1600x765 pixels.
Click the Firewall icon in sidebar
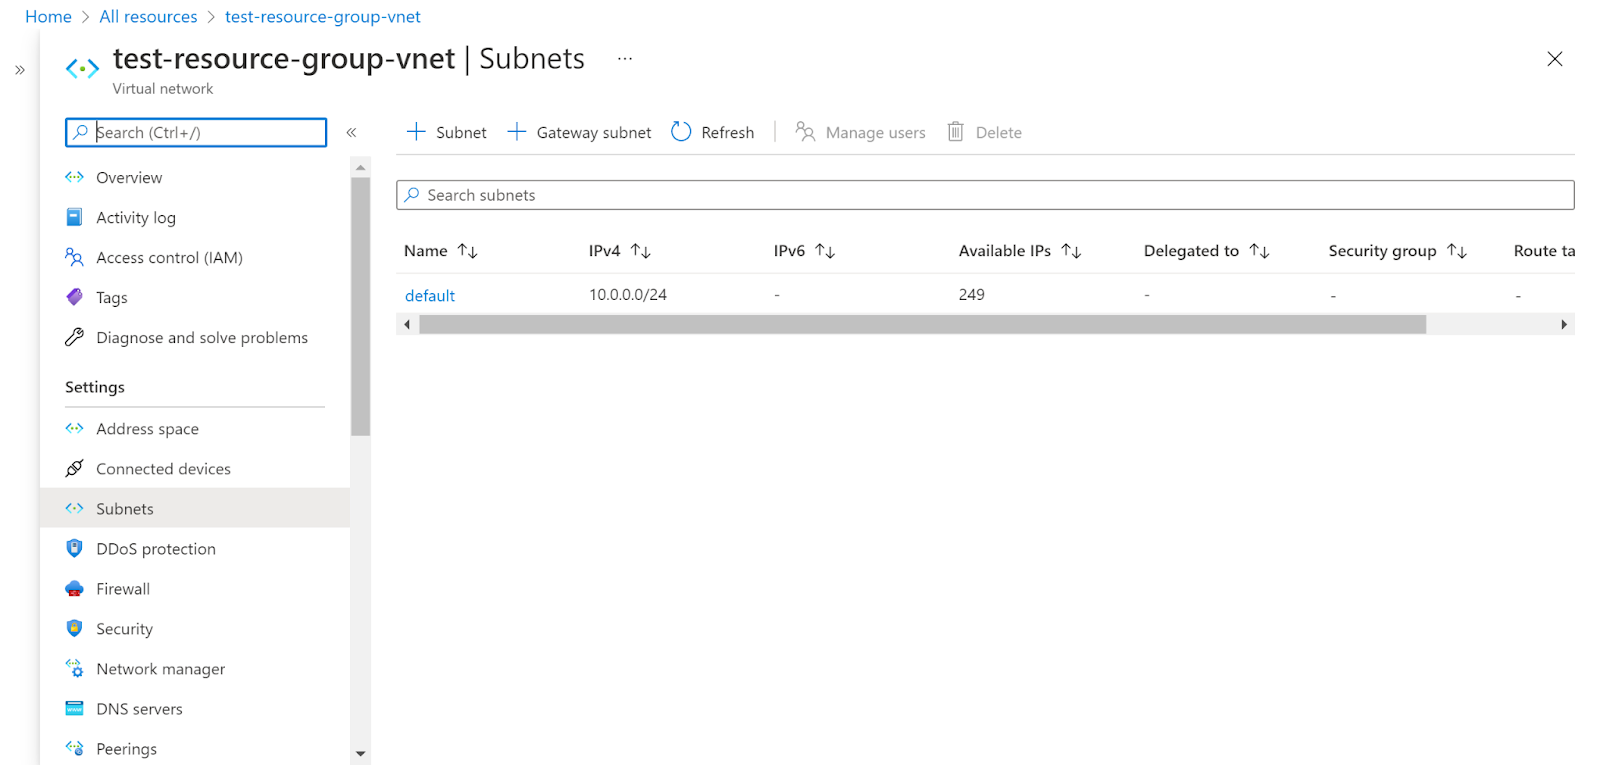pos(74,589)
